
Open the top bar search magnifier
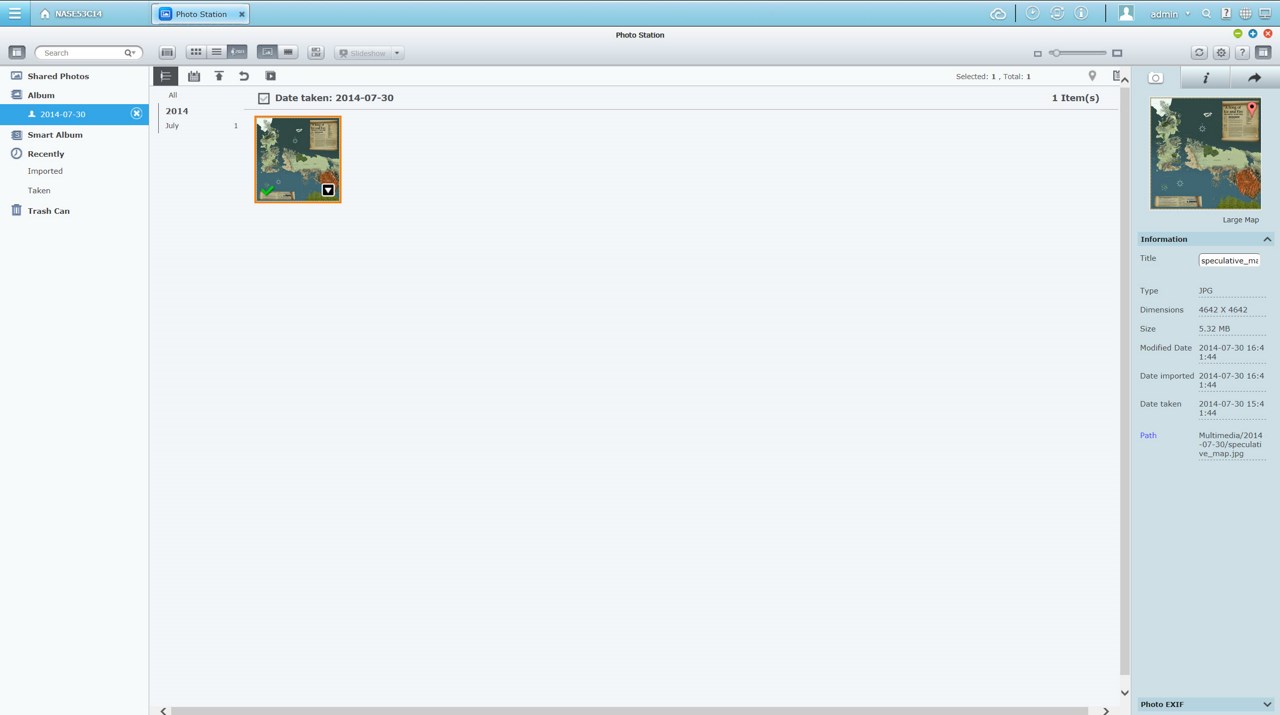pos(1207,14)
